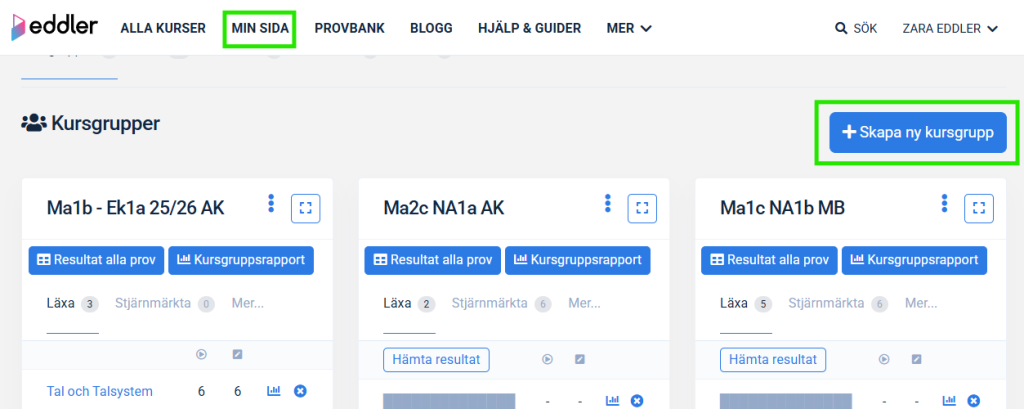Click the Eddler logo
Image resolution: width=1024 pixels, height=409 pixels.
coord(54,27)
